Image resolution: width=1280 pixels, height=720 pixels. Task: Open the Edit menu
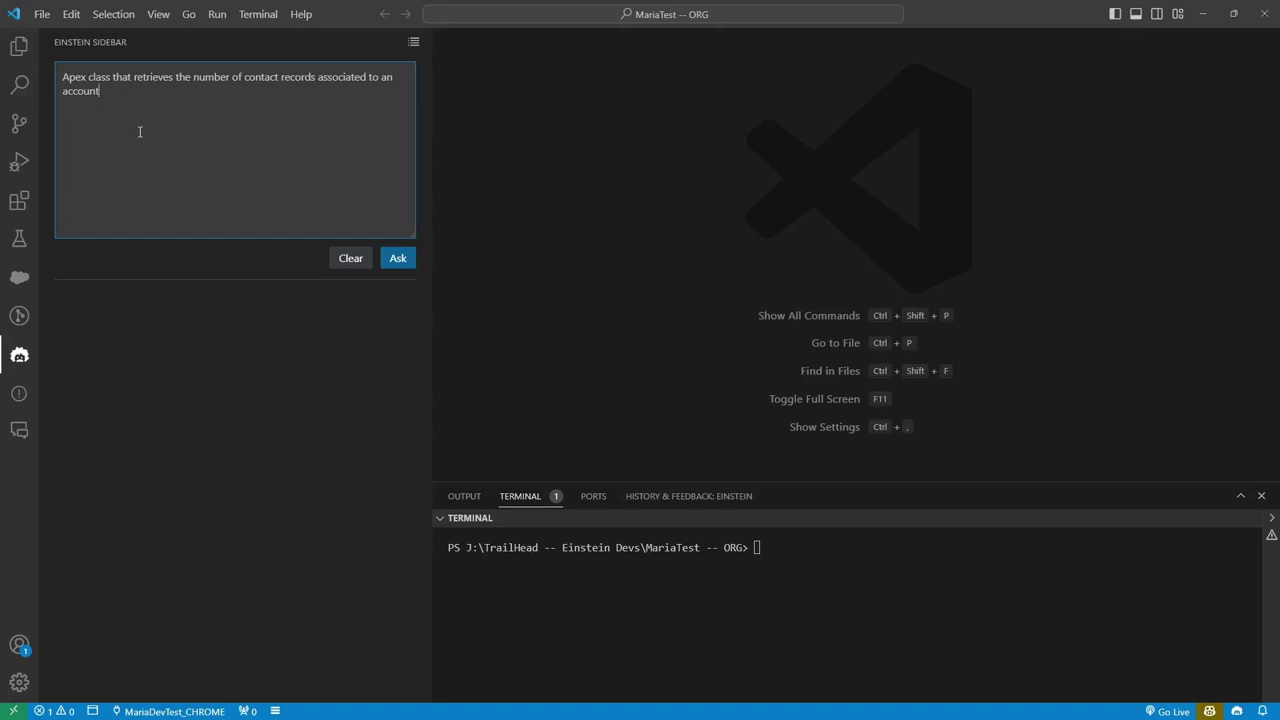pyautogui.click(x=71, y=14)
